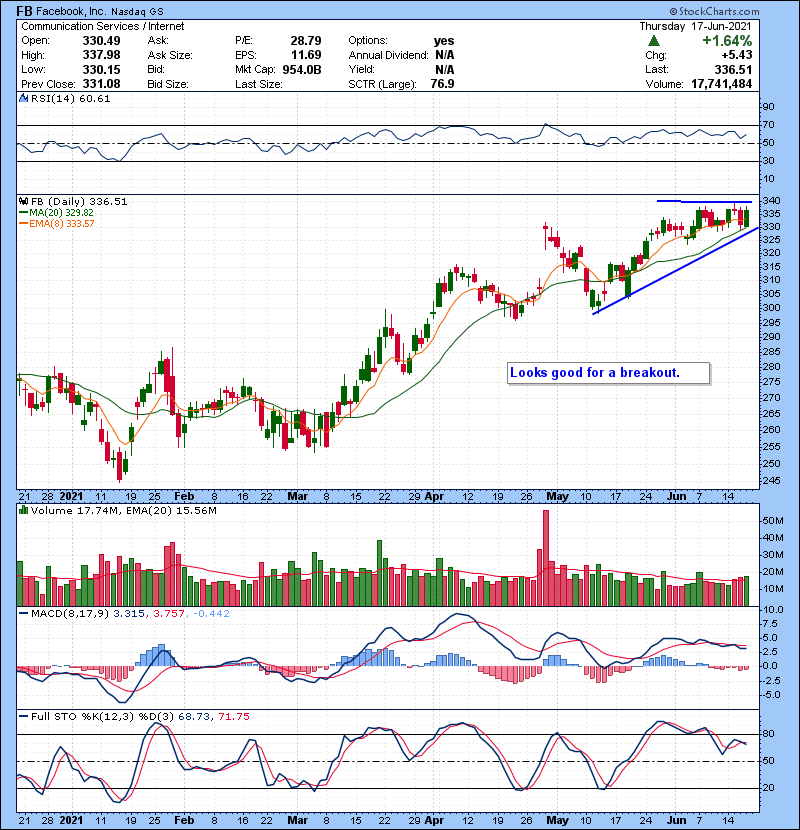Click the FB (Daily) candlestick legend icon
The width and height of the screenshot is (800, 830).
tap(21, 201)
